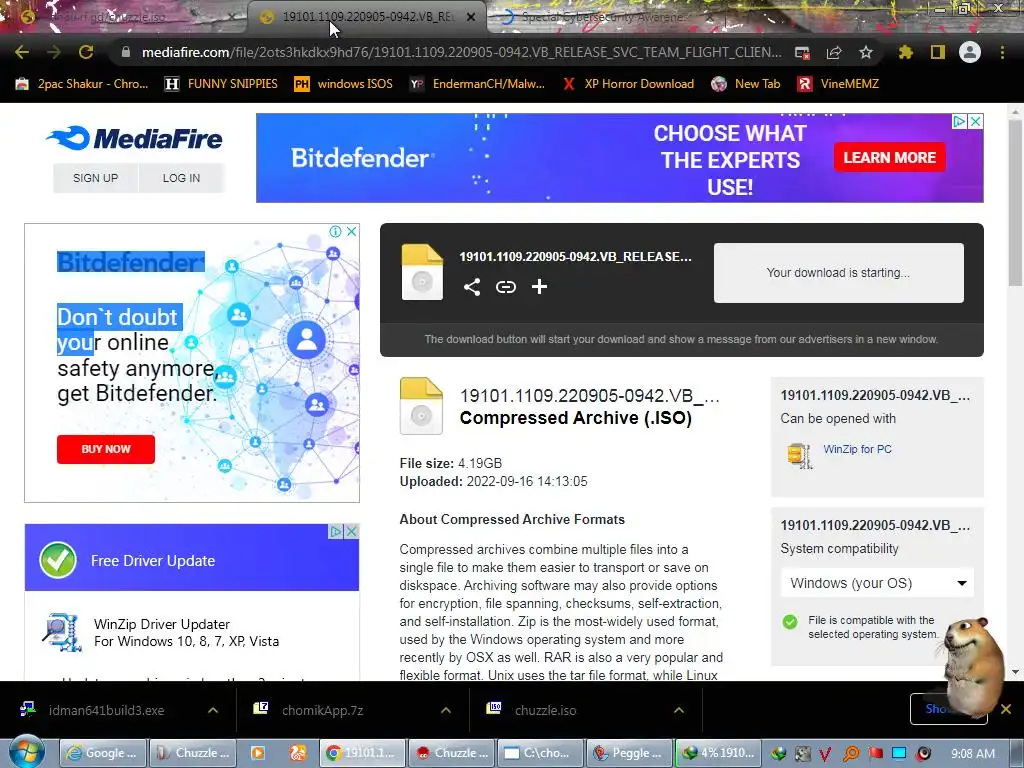Click the AdChoices icon on top banner ad
The image size is (1024, 768).
(x=959, y=121)
